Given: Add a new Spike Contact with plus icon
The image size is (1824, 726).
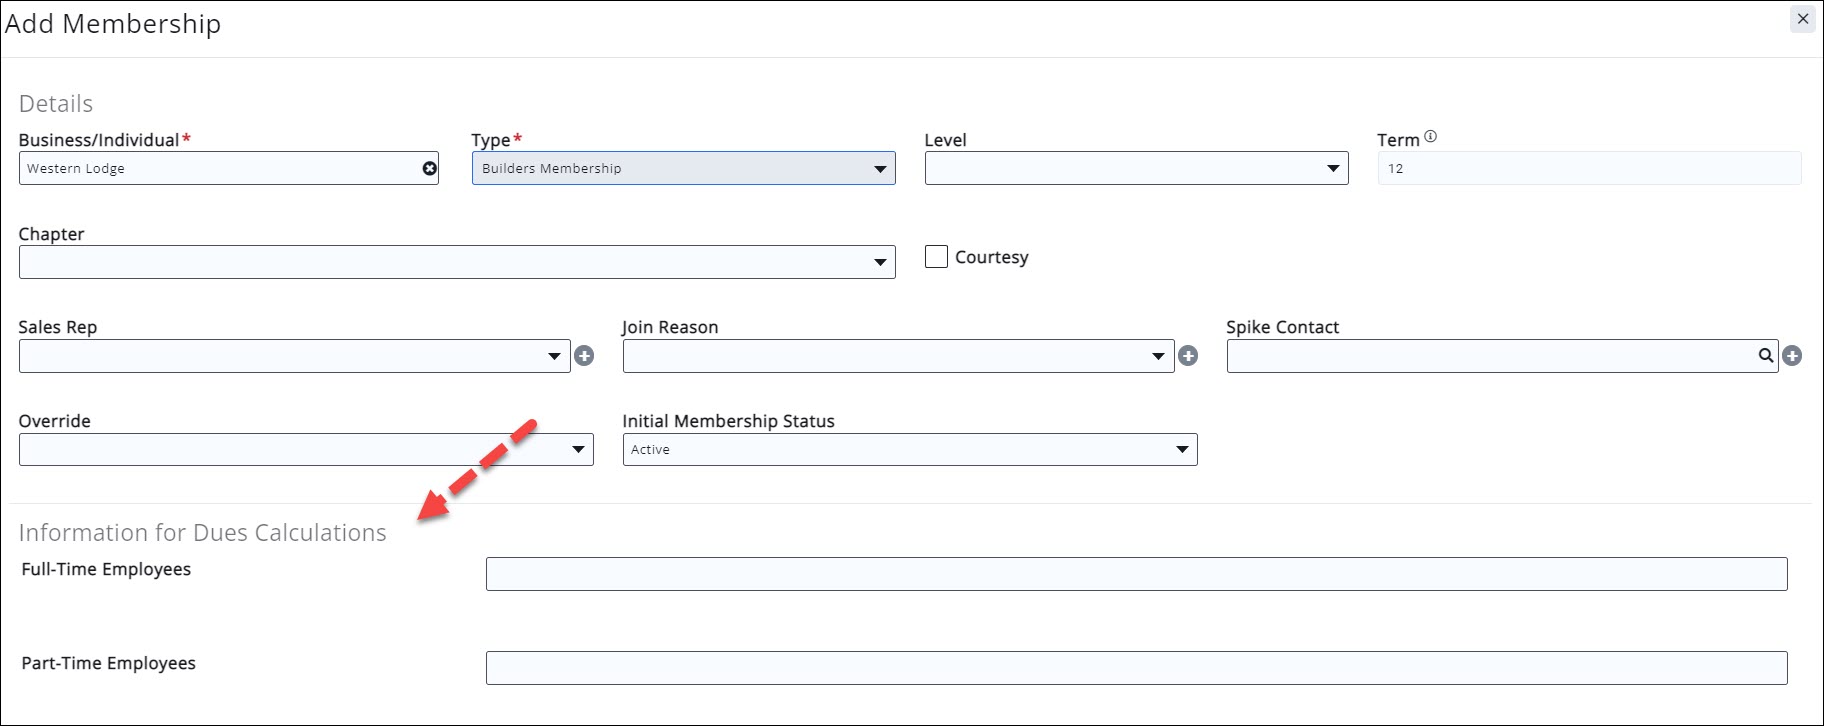Looking at the screenshot, I should (x=1793, y=356).
